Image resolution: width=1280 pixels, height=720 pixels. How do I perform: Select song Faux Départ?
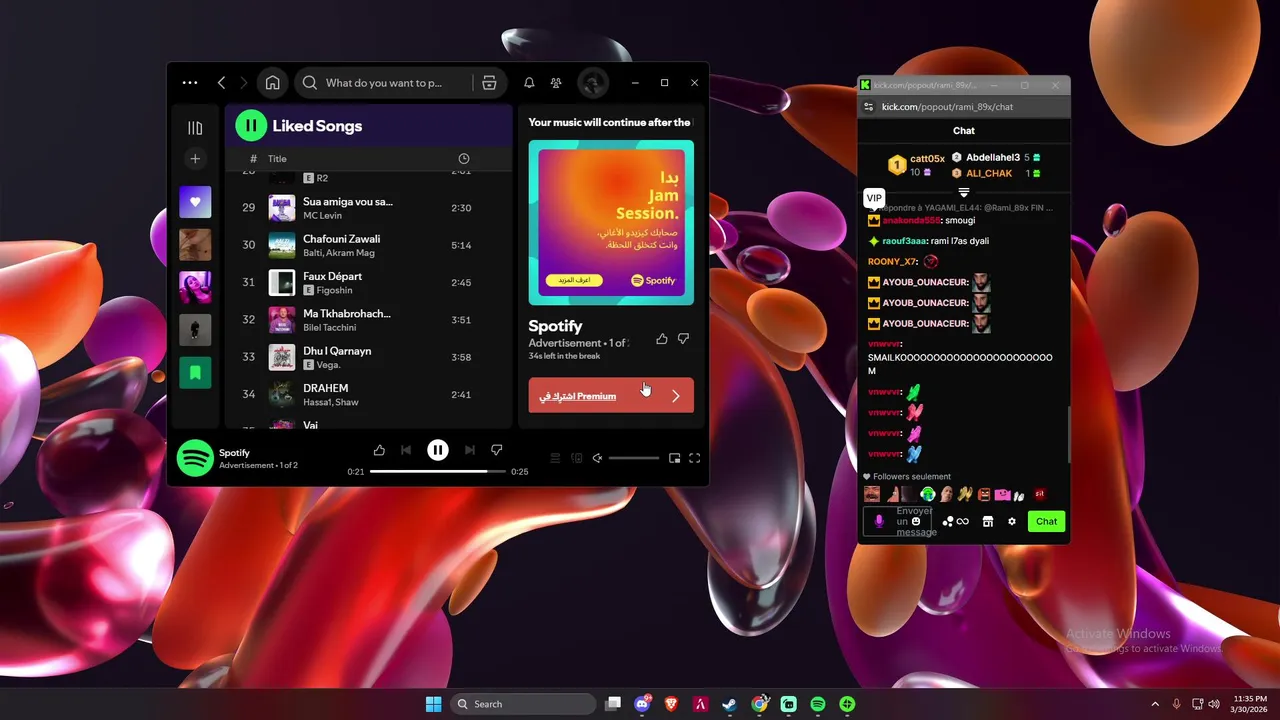click(368, 282)
